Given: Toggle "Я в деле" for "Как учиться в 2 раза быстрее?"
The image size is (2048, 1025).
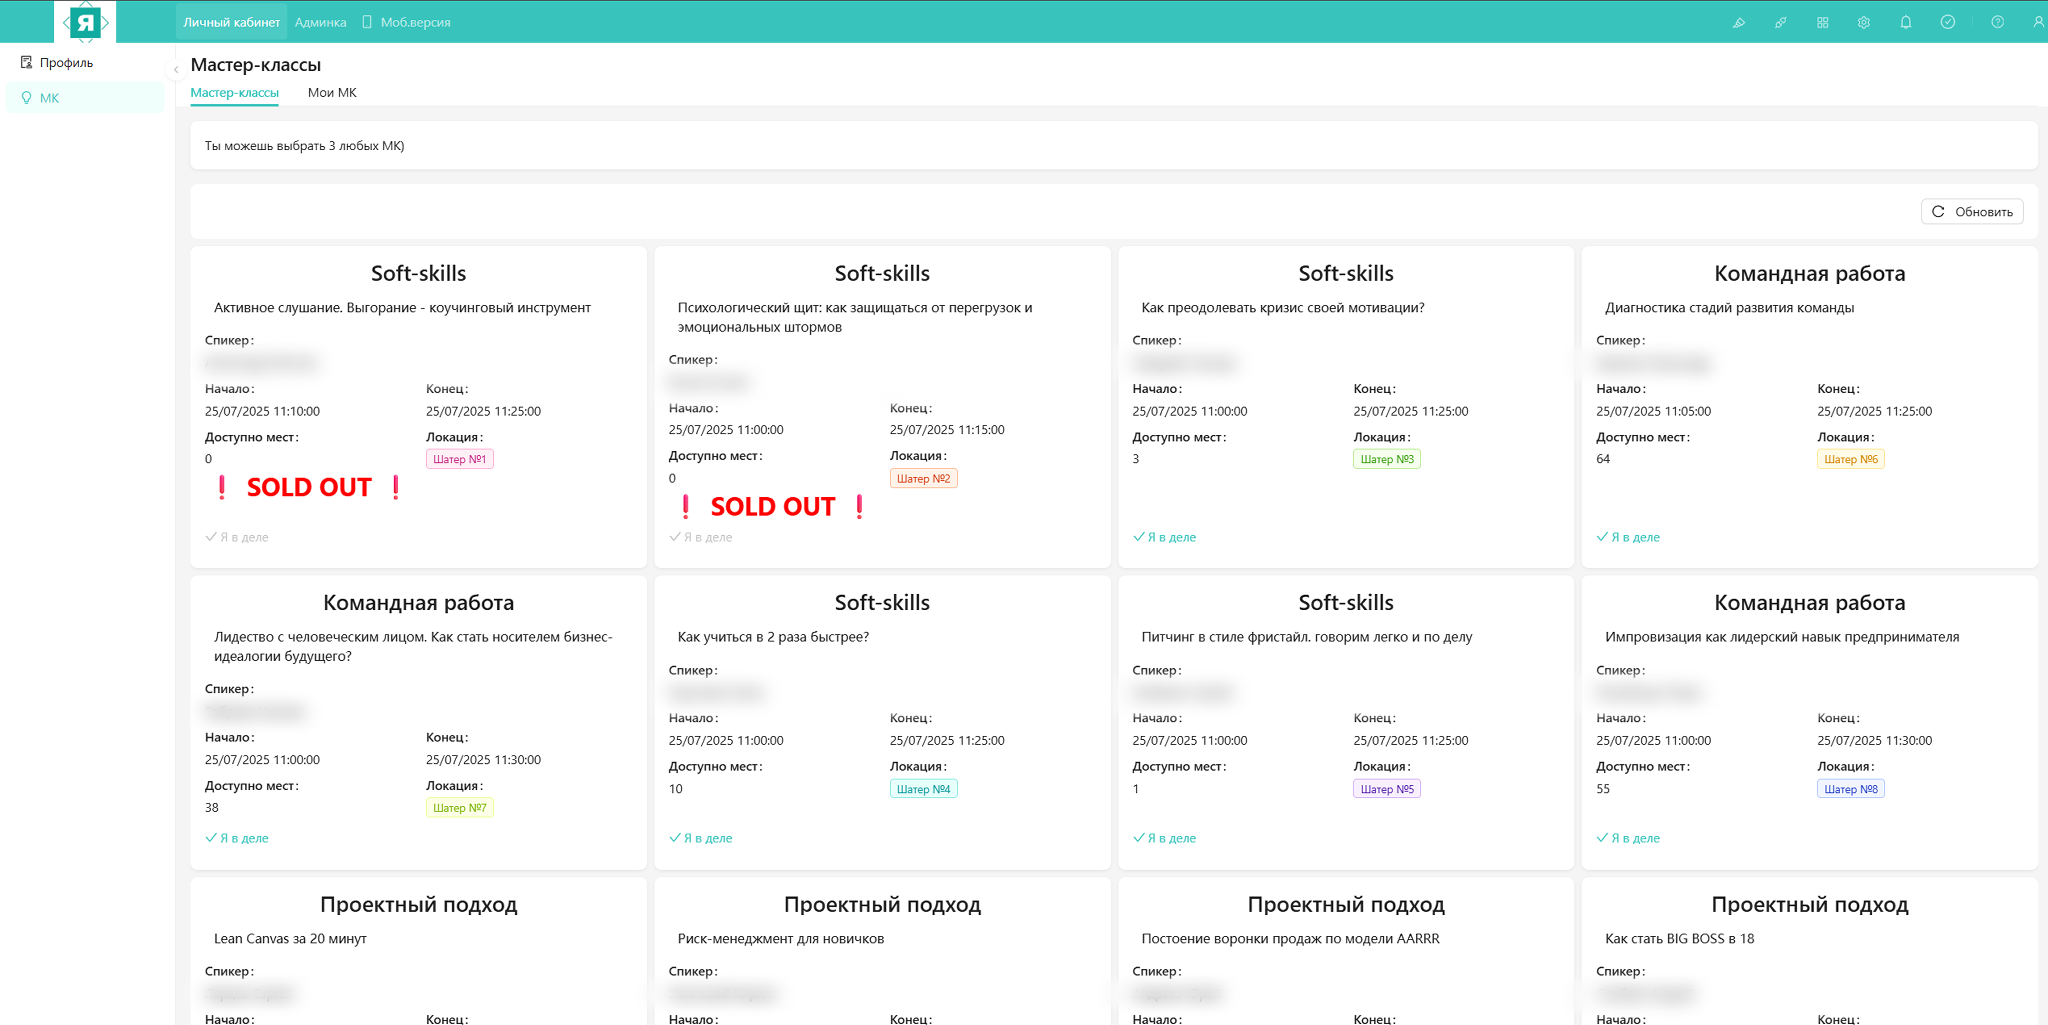Looking at the screenshot, I should [701, 838].
